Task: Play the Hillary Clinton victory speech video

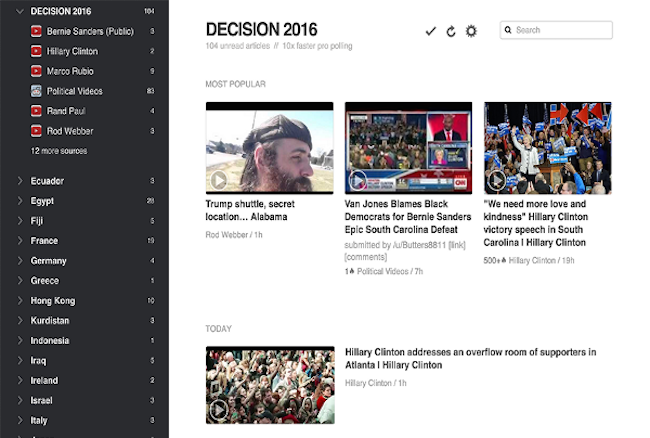Action: 497,180
